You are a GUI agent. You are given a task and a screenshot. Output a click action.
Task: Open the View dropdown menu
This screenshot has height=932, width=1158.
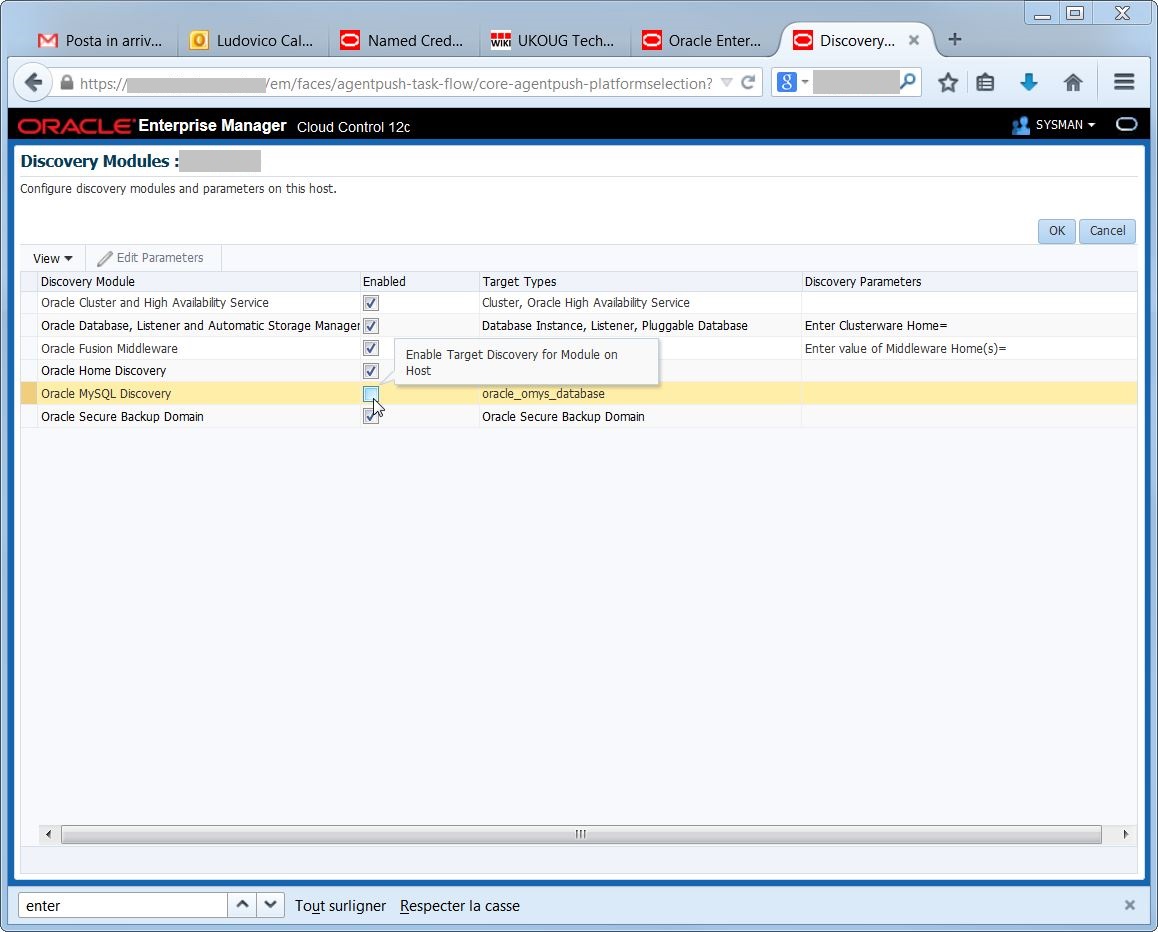pyautogui.click(x=52, y=258)
